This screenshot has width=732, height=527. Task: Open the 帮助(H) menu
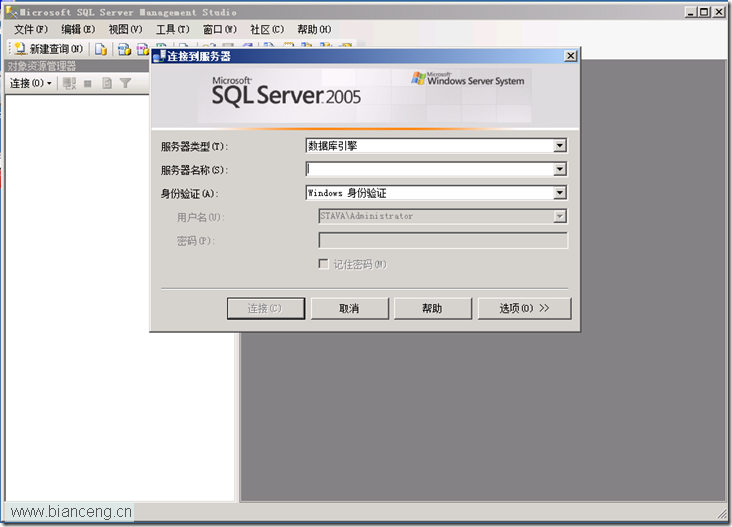coord(314,29)
